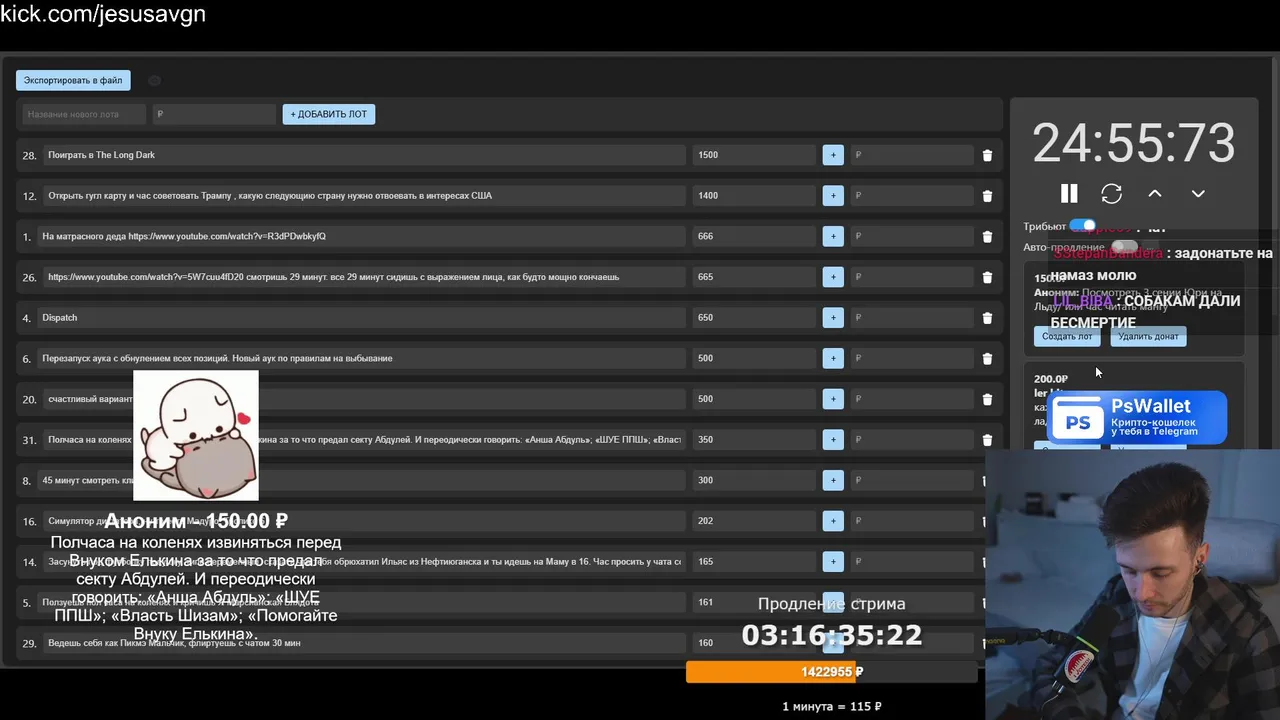The height and width of the screenshot is (720, 1280).
Task: Toggle the Авто-продление switch
Action: [x=1124, y=246]
